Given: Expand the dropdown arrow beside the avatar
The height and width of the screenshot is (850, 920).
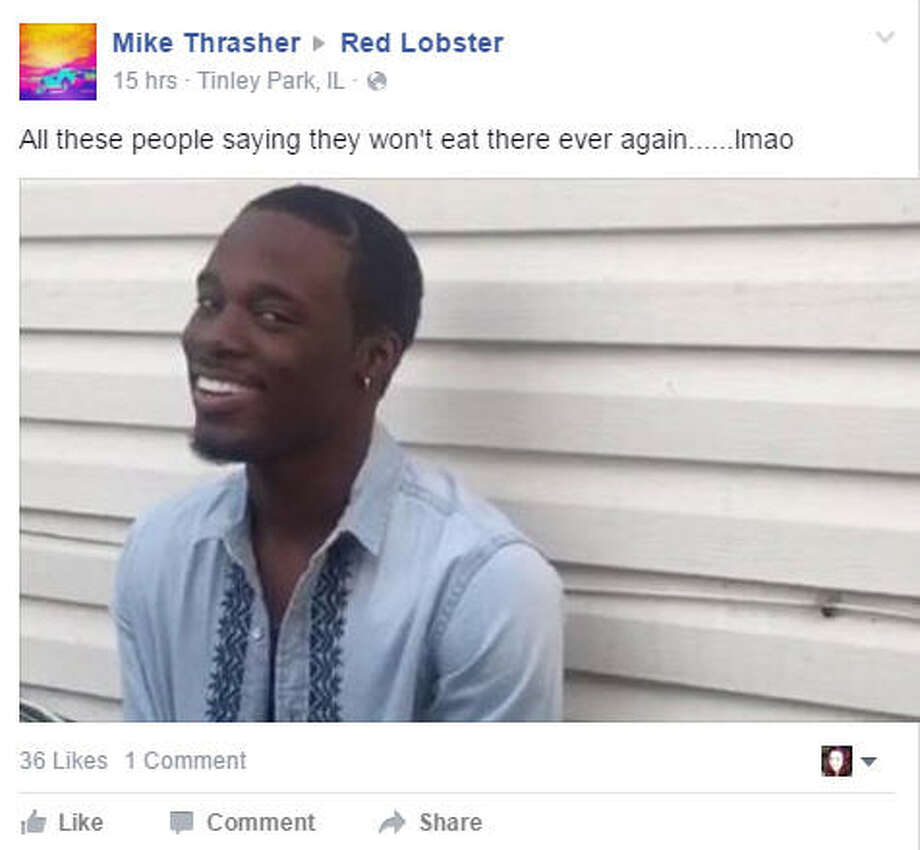Looking at the screenshot, I should 868,761.
